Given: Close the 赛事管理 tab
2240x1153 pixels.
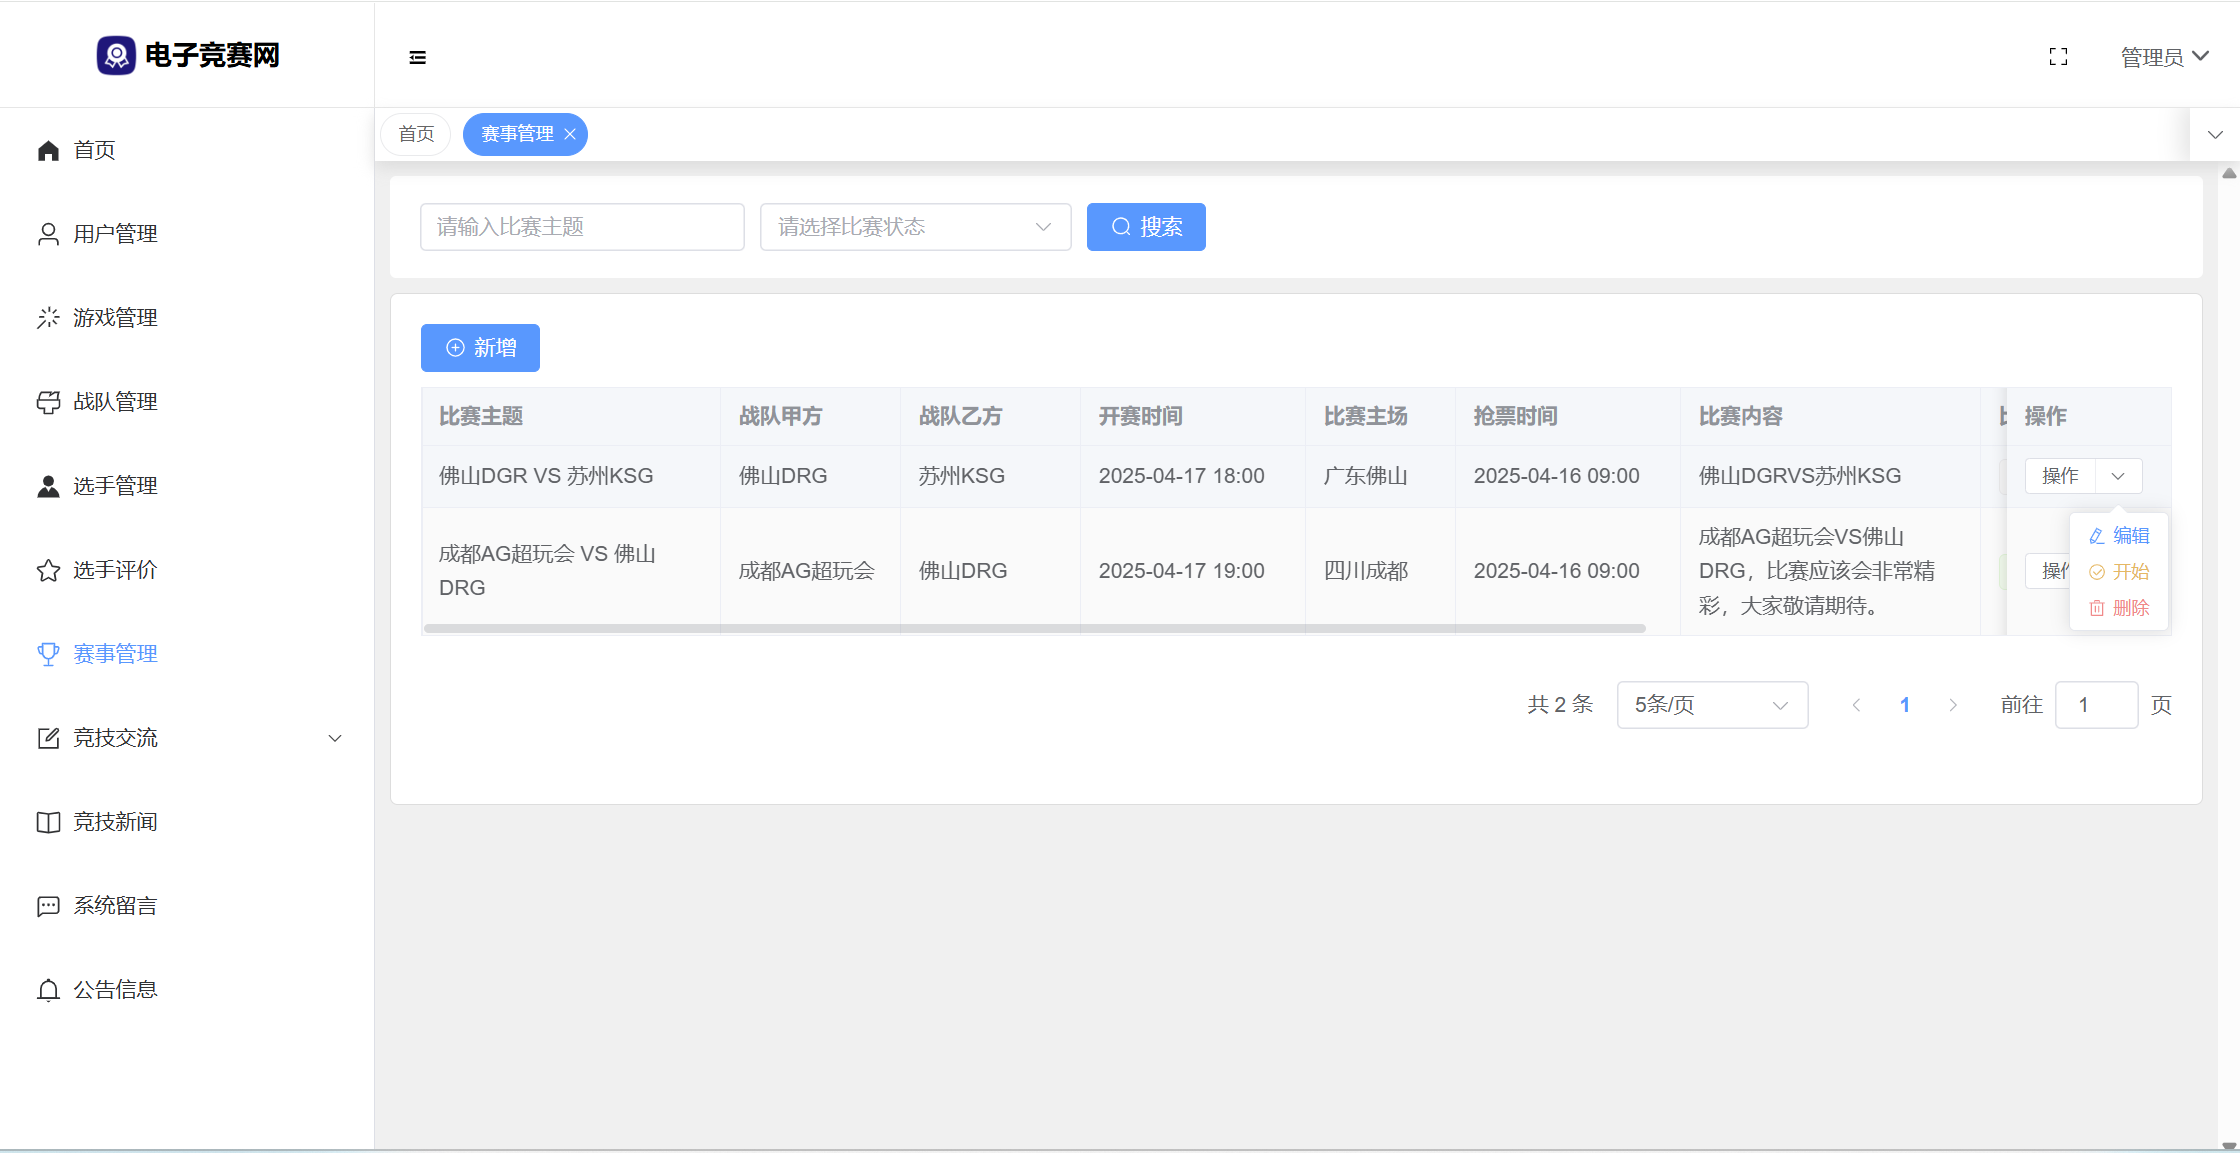Looking at the screenshot, I should click(x=570, y=134).
